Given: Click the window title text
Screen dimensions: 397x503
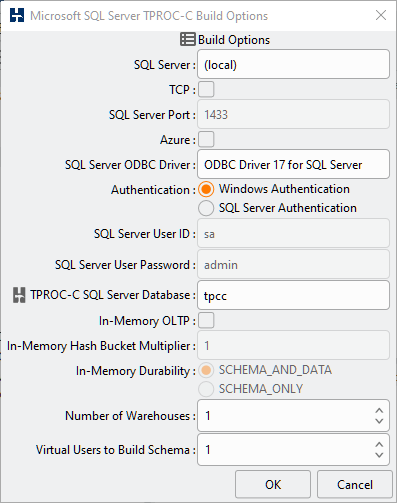Looking at the screenshot, I should click(x=149, y=16).
